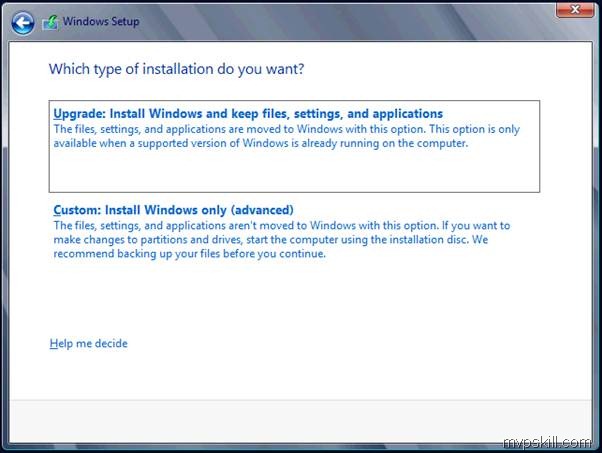The image size is (602, 453).
Task: Click the 'Which type of installation do you want?' heading
Action: tap(176, 69)
